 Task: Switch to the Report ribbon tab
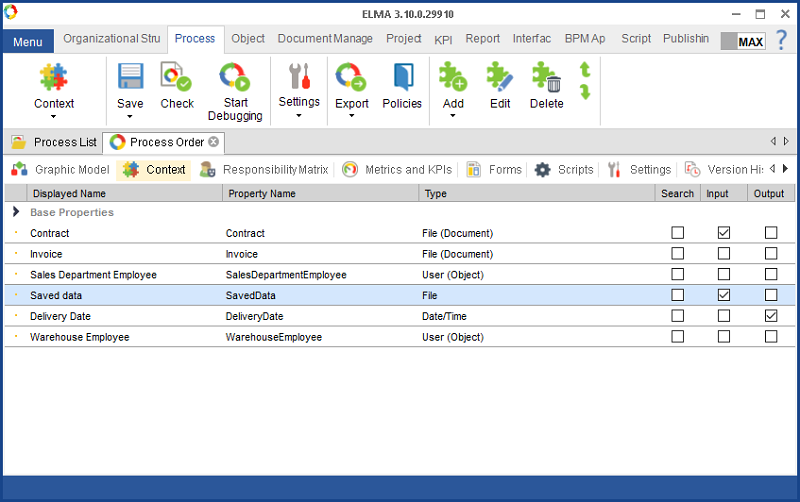point(483,39)
